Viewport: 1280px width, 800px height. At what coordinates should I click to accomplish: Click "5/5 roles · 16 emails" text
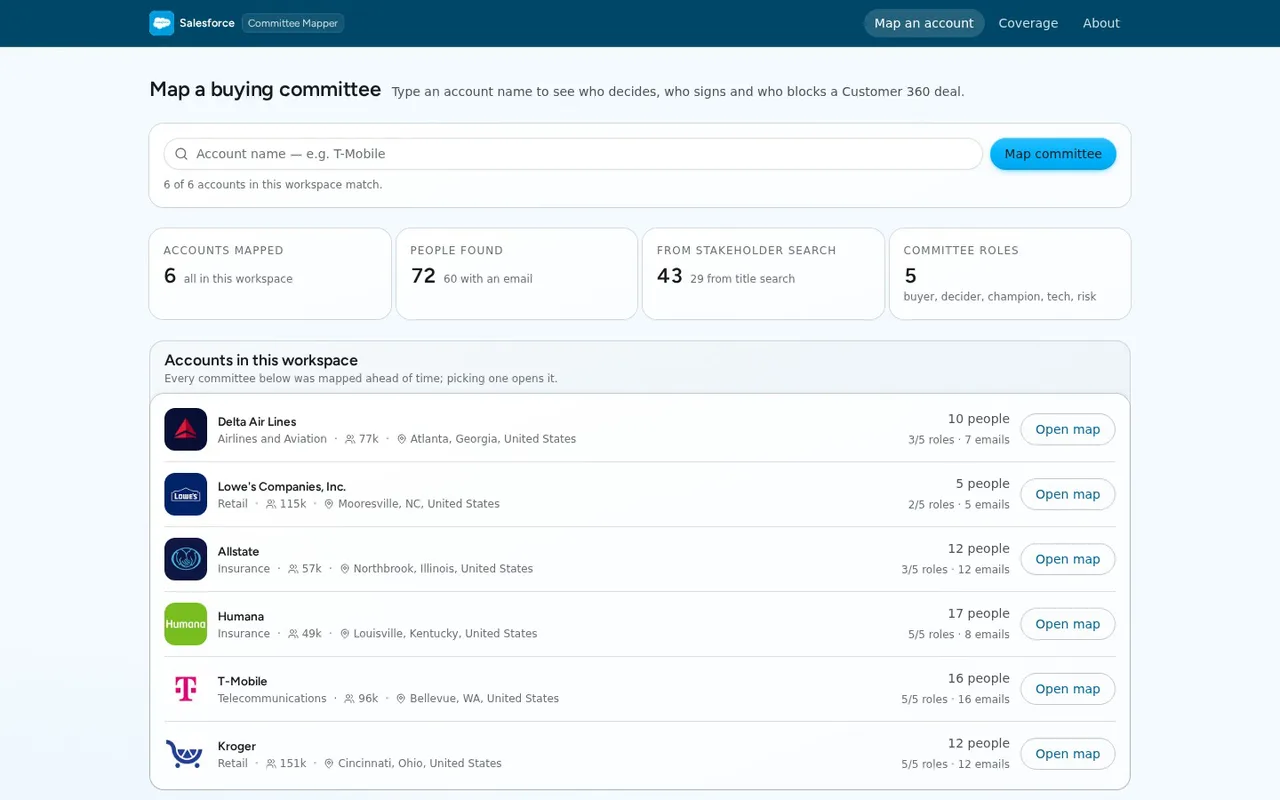click(955, 699)
